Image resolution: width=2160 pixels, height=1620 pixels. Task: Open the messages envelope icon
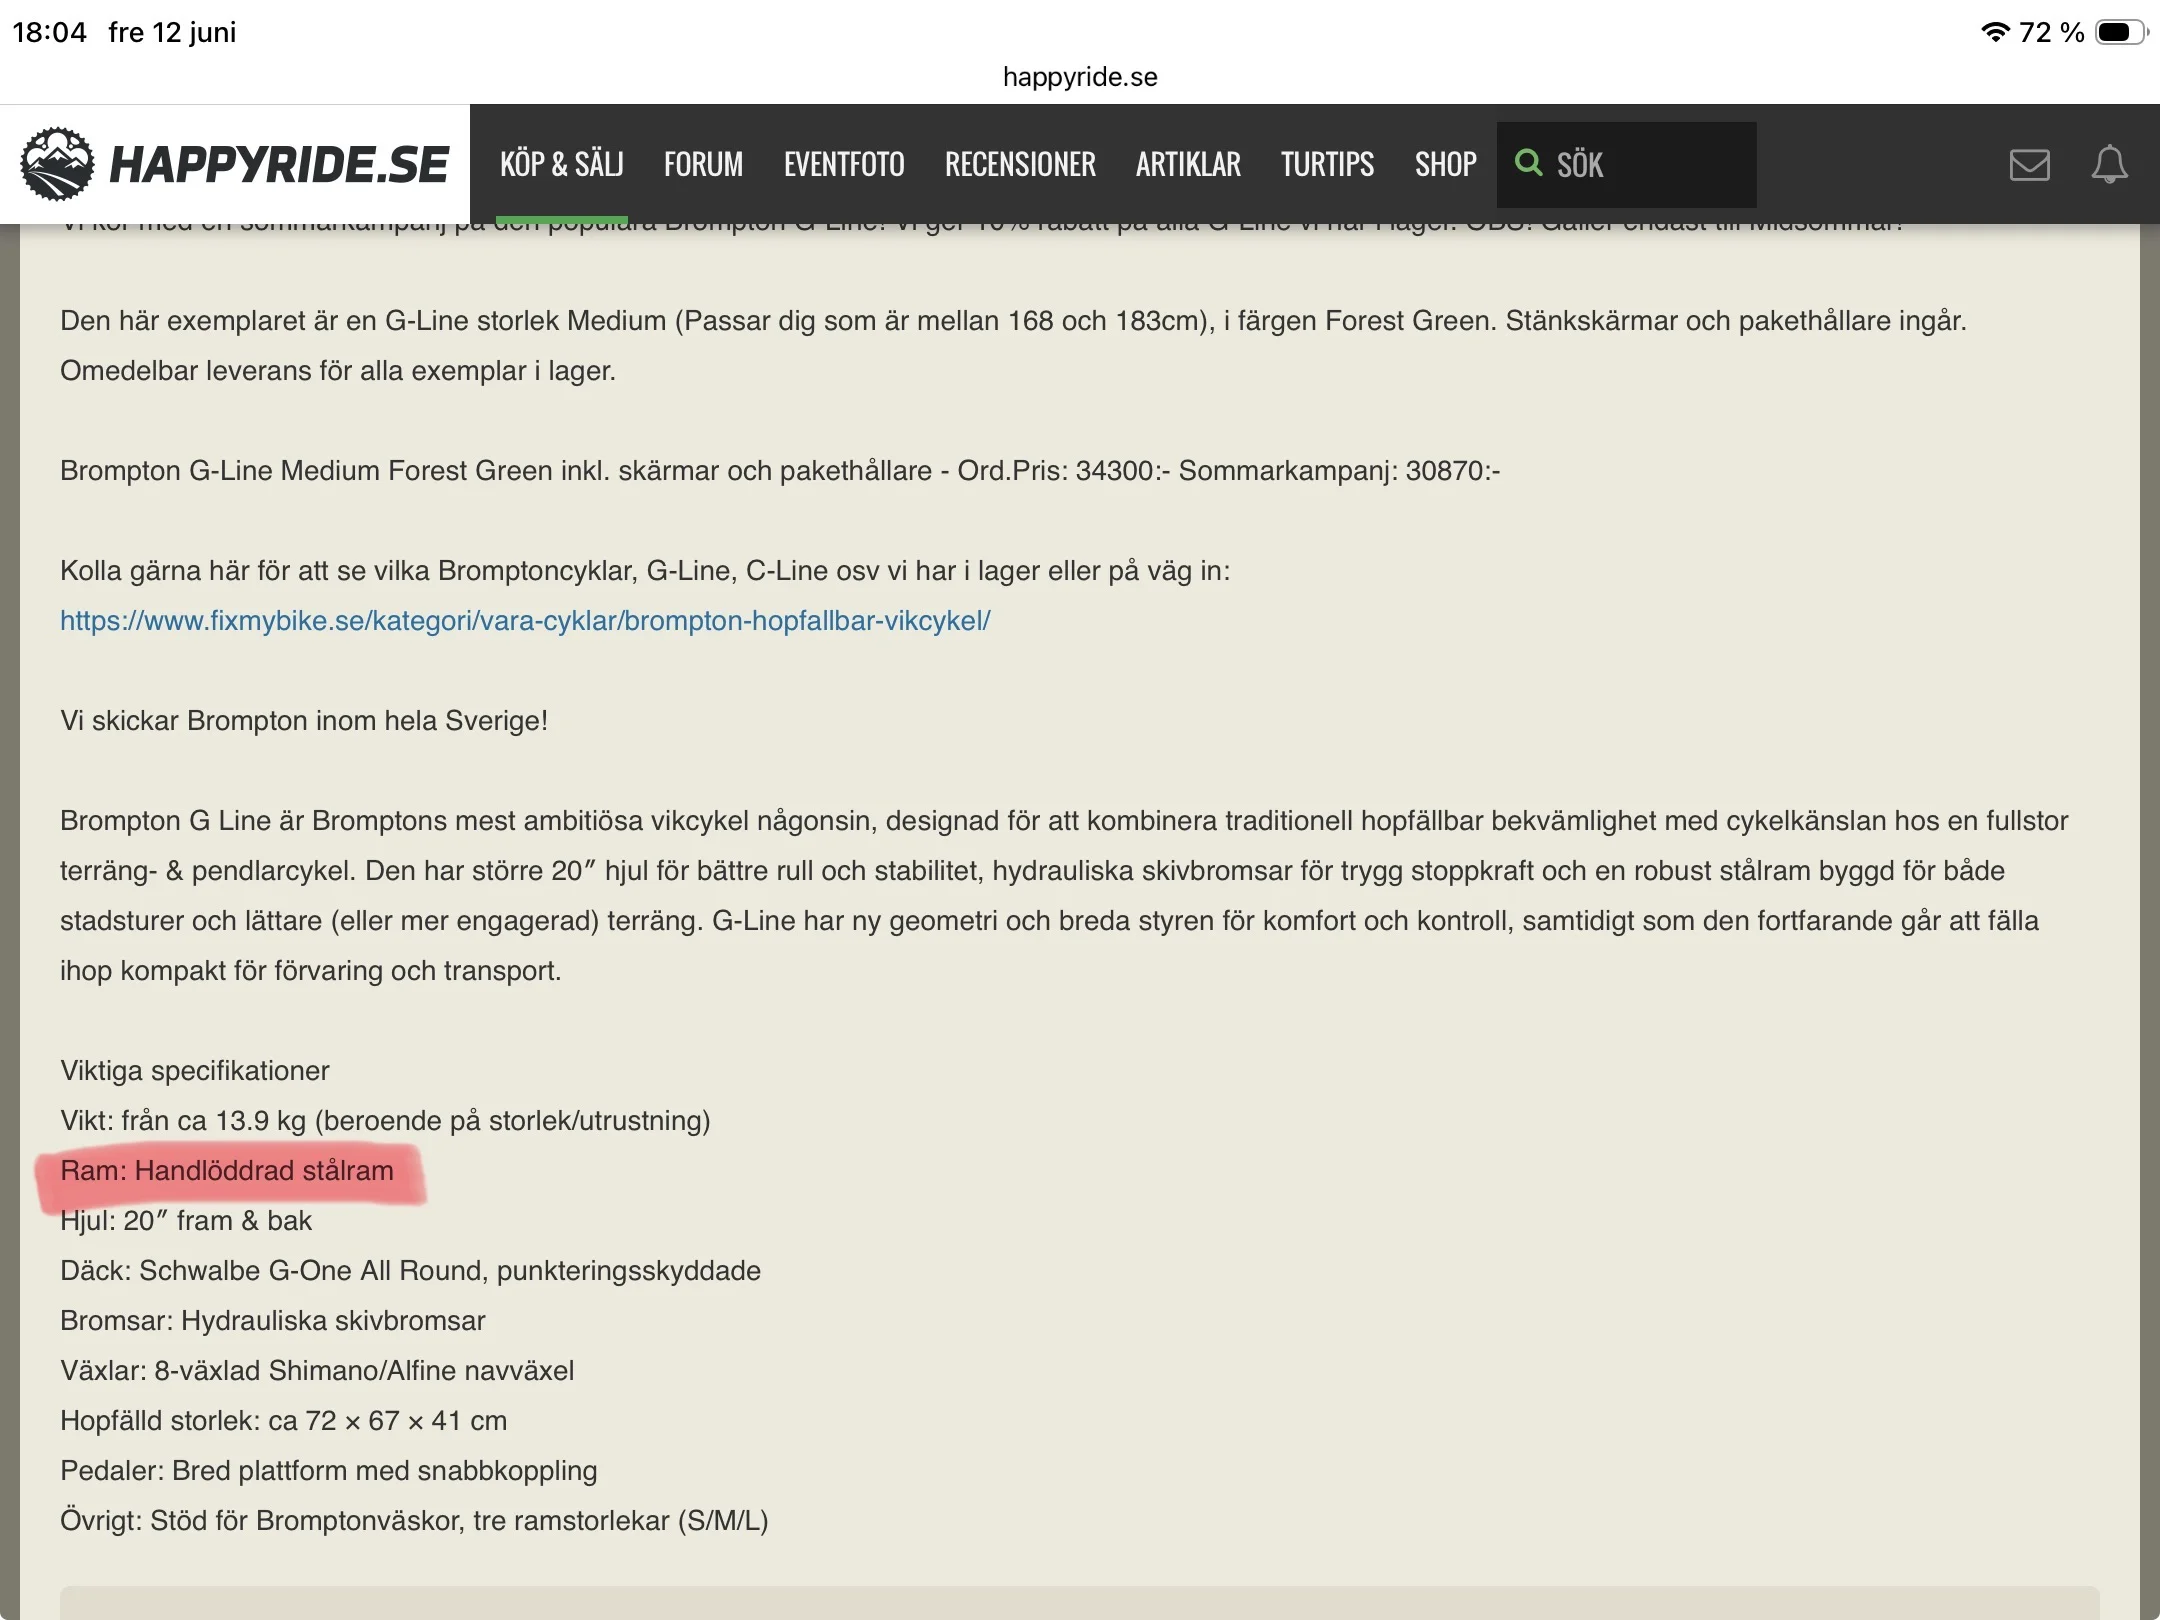point(2029,165)
